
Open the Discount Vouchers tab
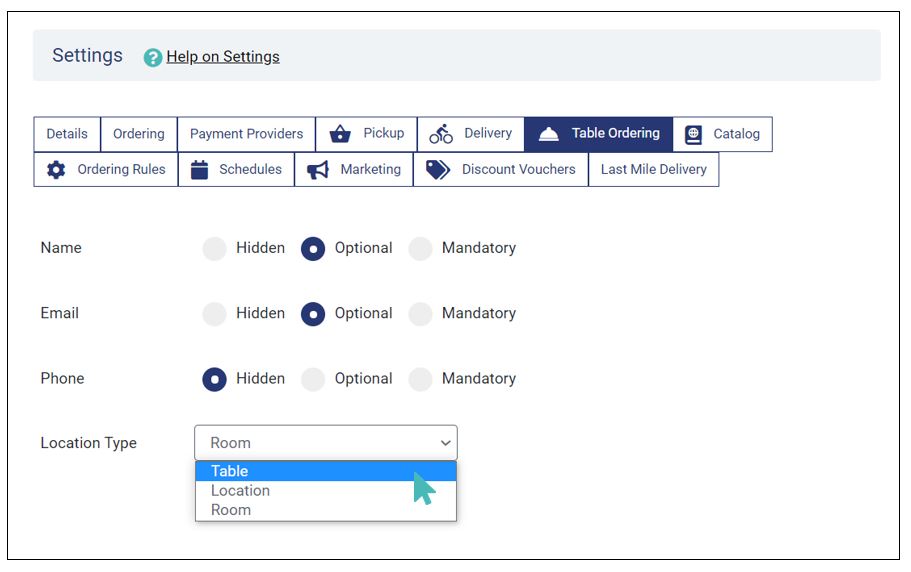[x=501, y=170]
